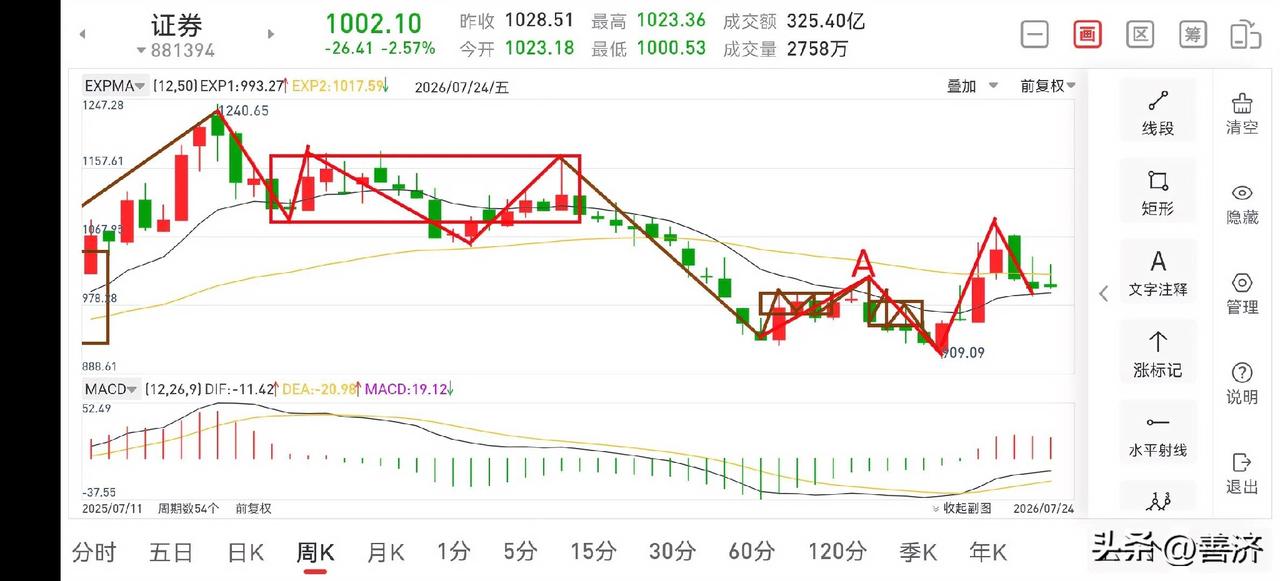
Task: Select the 周K weekly tab
Action: (x=315, y=551)
